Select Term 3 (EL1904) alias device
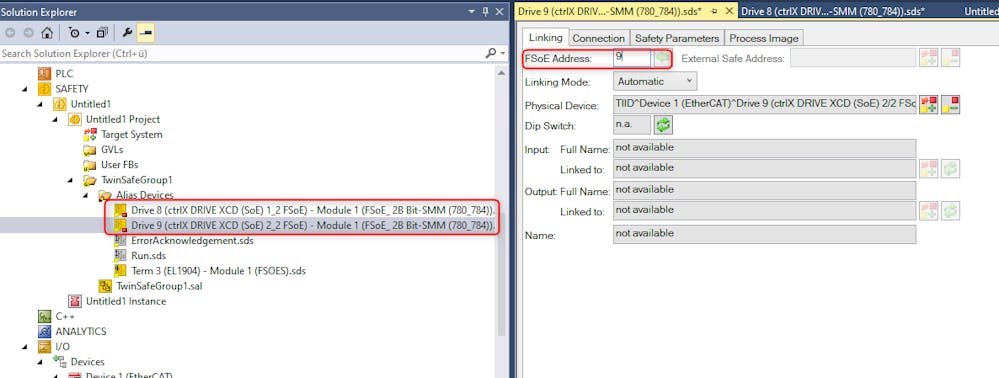The image size is (999, 378). tap(219, 271)
